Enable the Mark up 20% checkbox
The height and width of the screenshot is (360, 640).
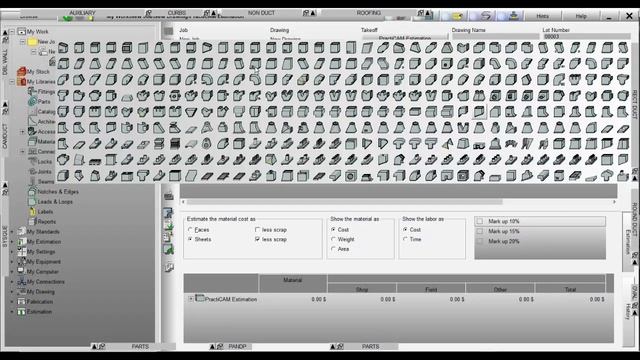click(x=480, y=241)
